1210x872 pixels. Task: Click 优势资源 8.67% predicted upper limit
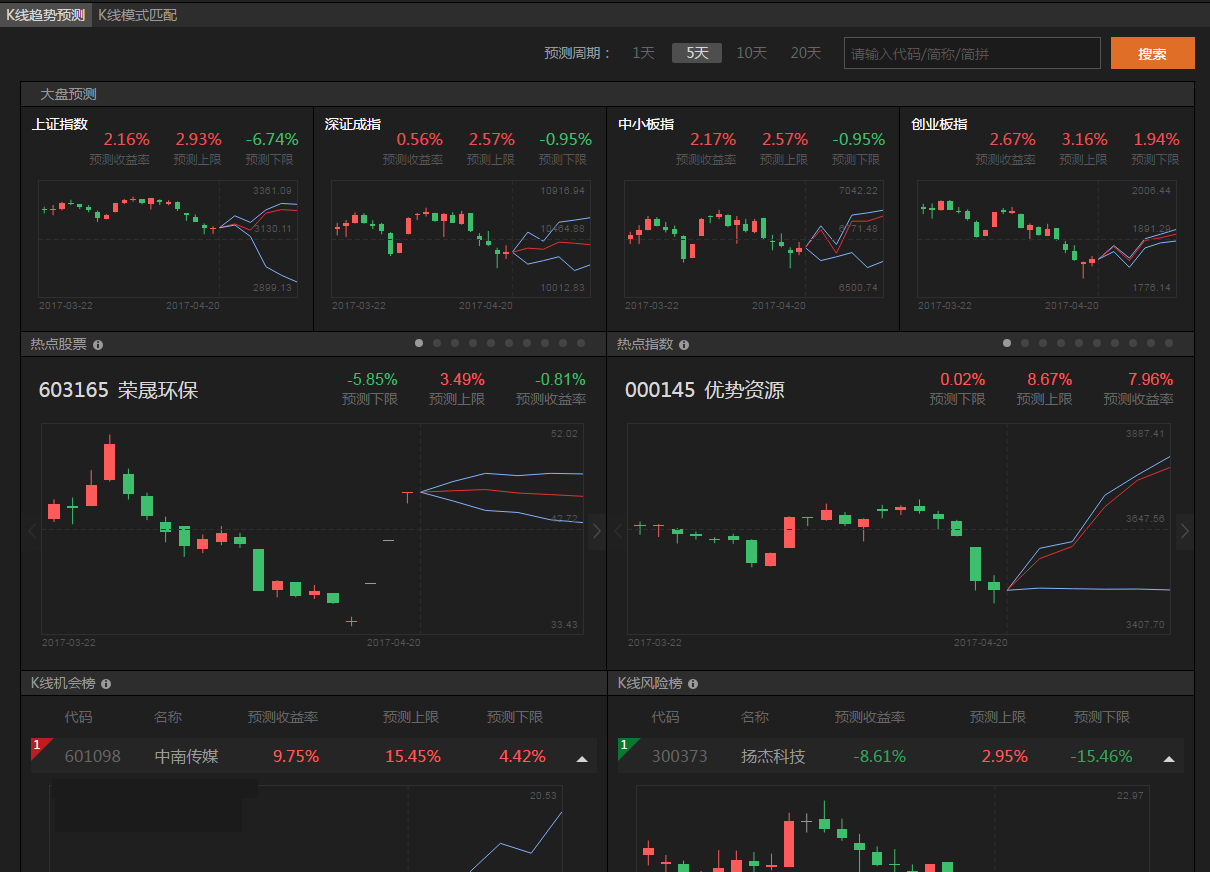coord(1050,379)
